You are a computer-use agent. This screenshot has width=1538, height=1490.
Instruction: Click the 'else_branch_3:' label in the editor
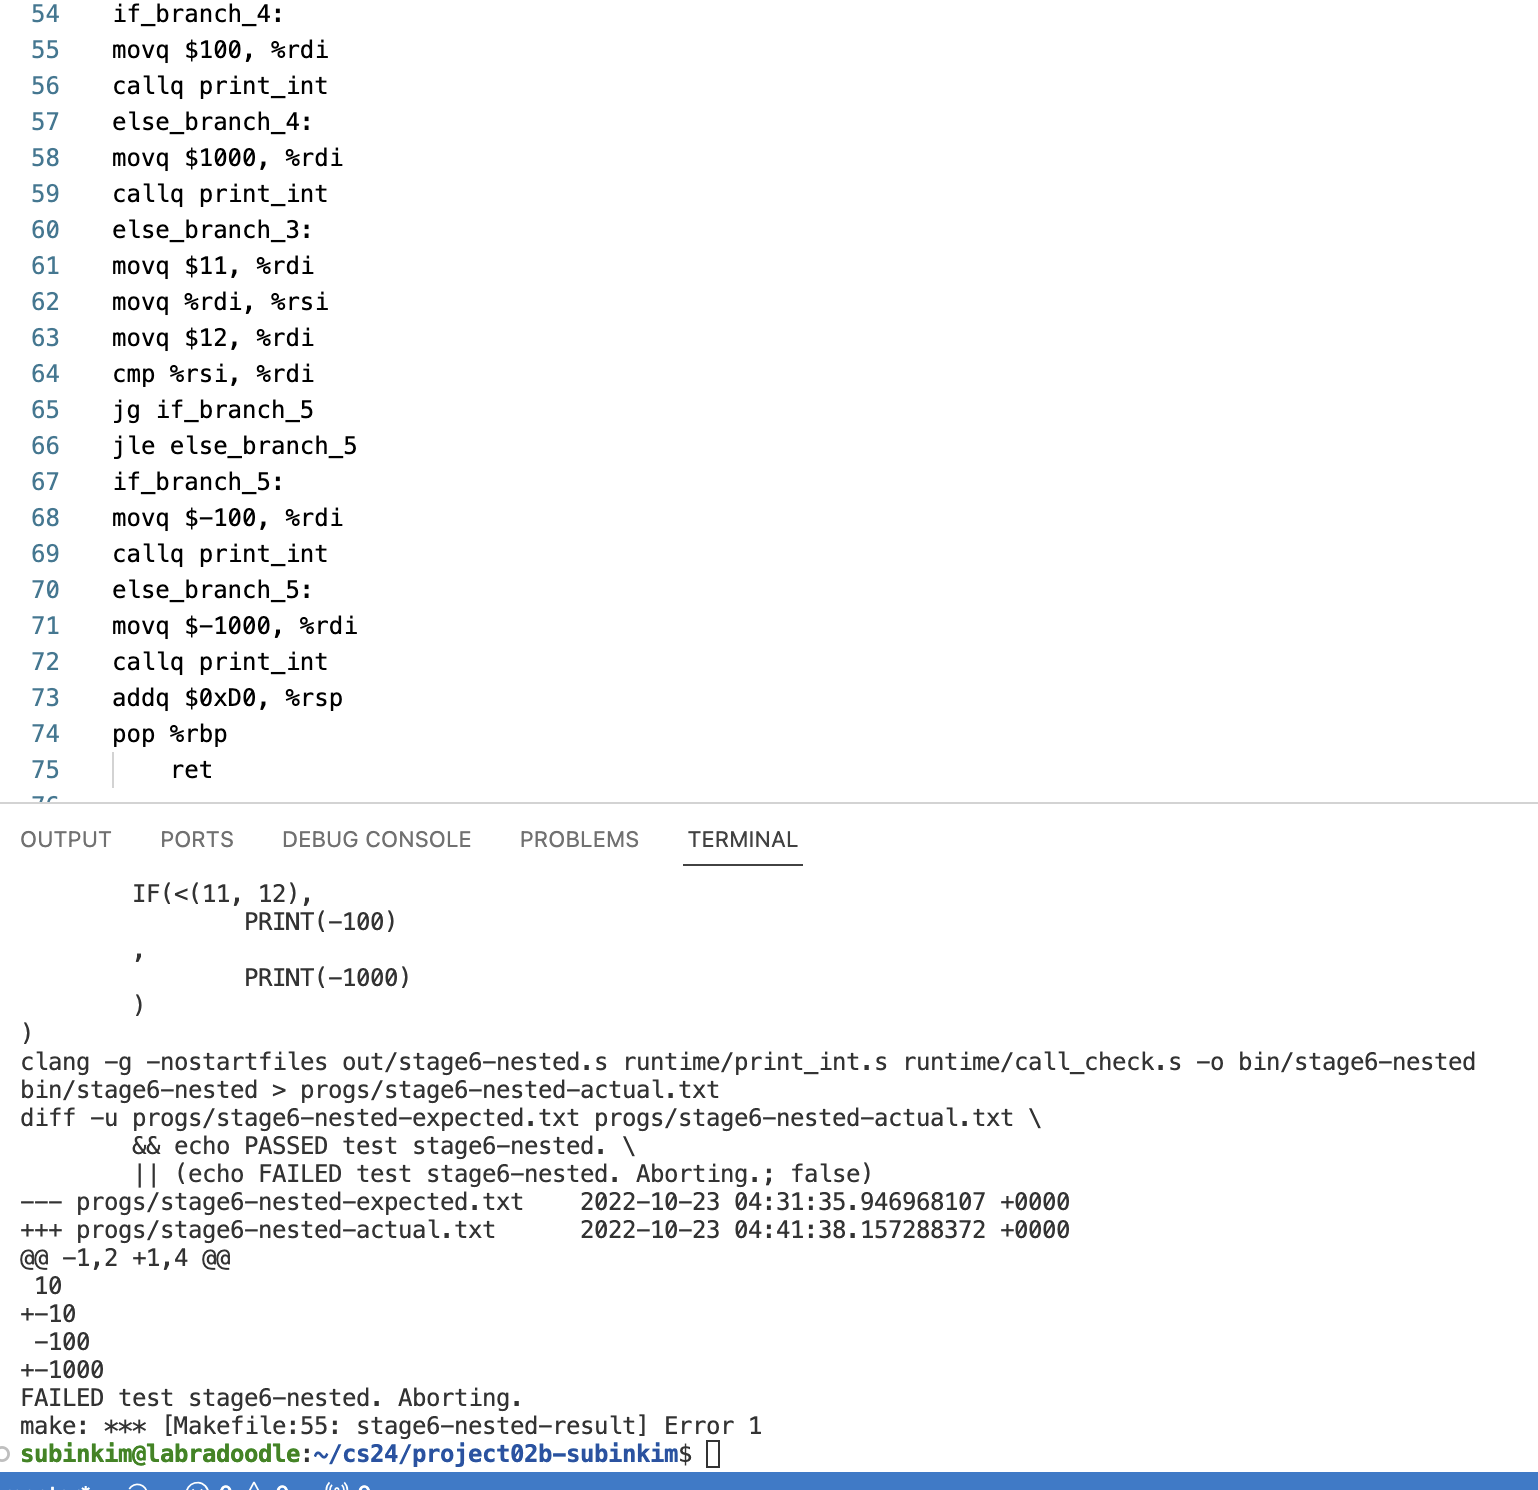[212, 229]
